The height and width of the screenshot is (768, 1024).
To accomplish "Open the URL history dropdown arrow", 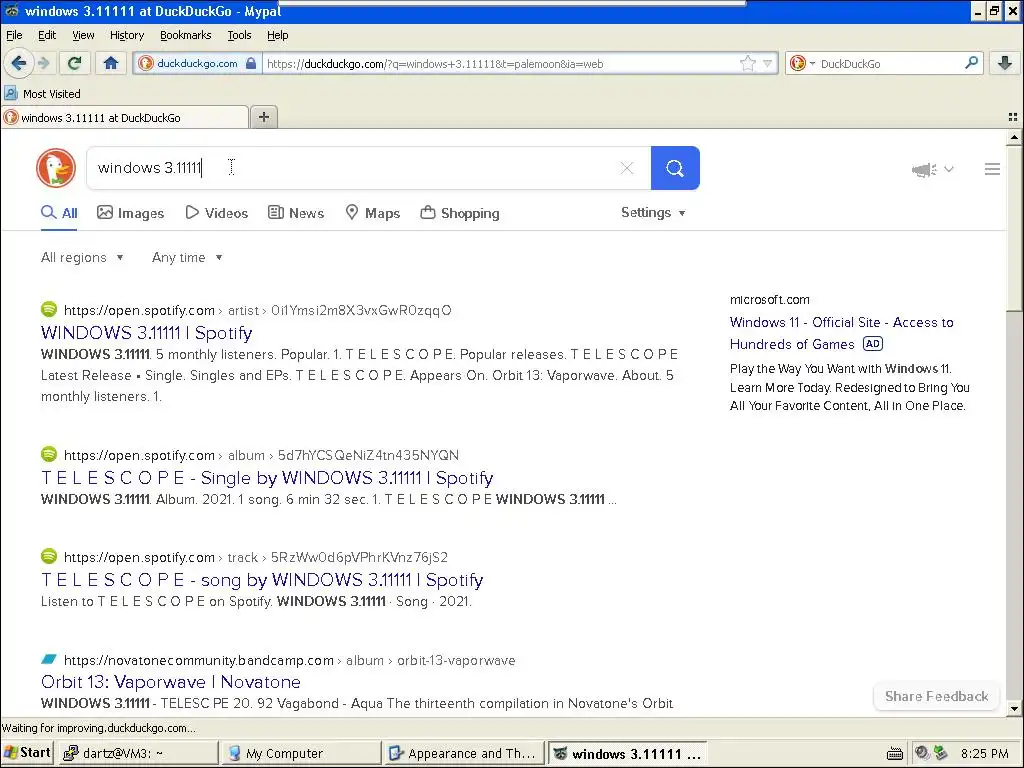I will tap(768, 63).
